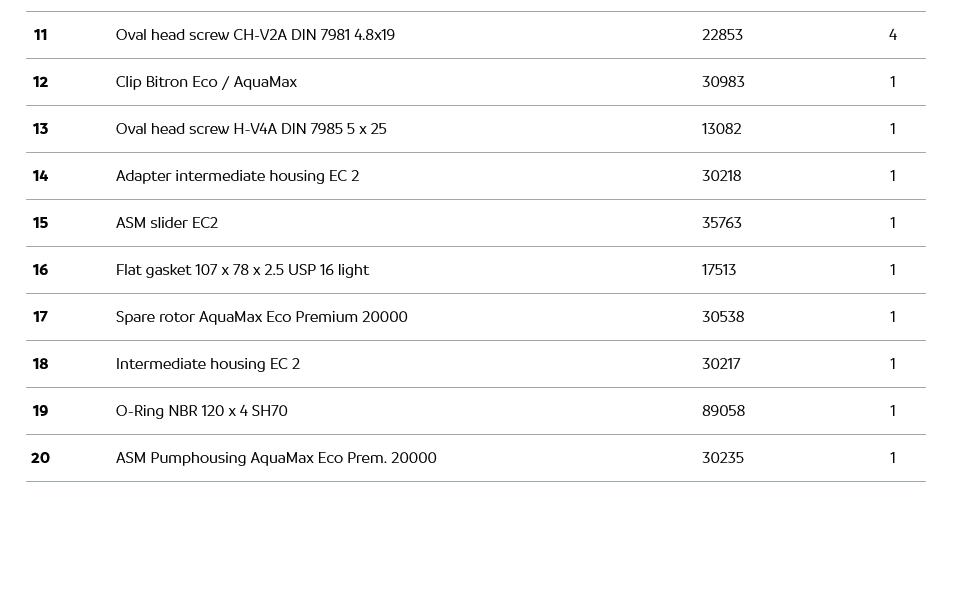Select part number 89058

click(723, 411)
